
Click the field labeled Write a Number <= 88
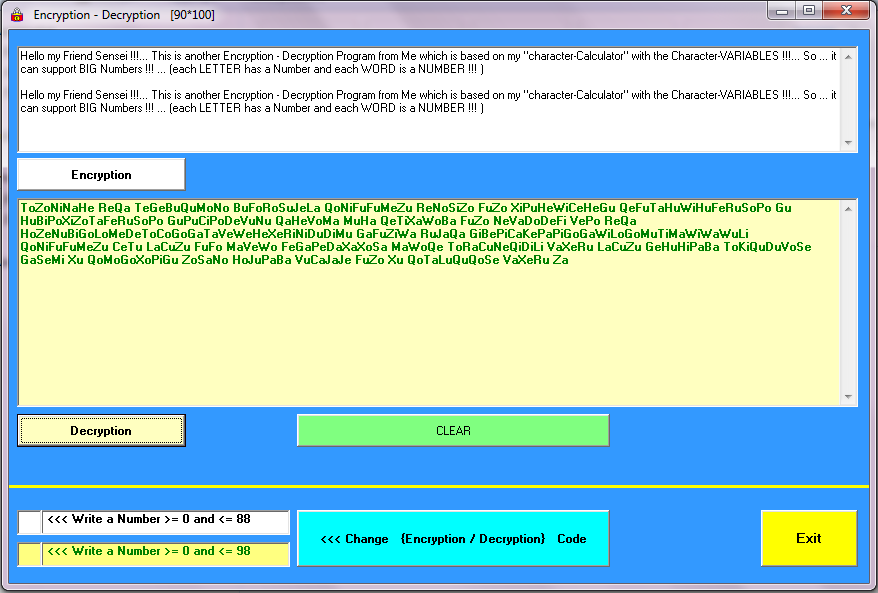(165, 521)
